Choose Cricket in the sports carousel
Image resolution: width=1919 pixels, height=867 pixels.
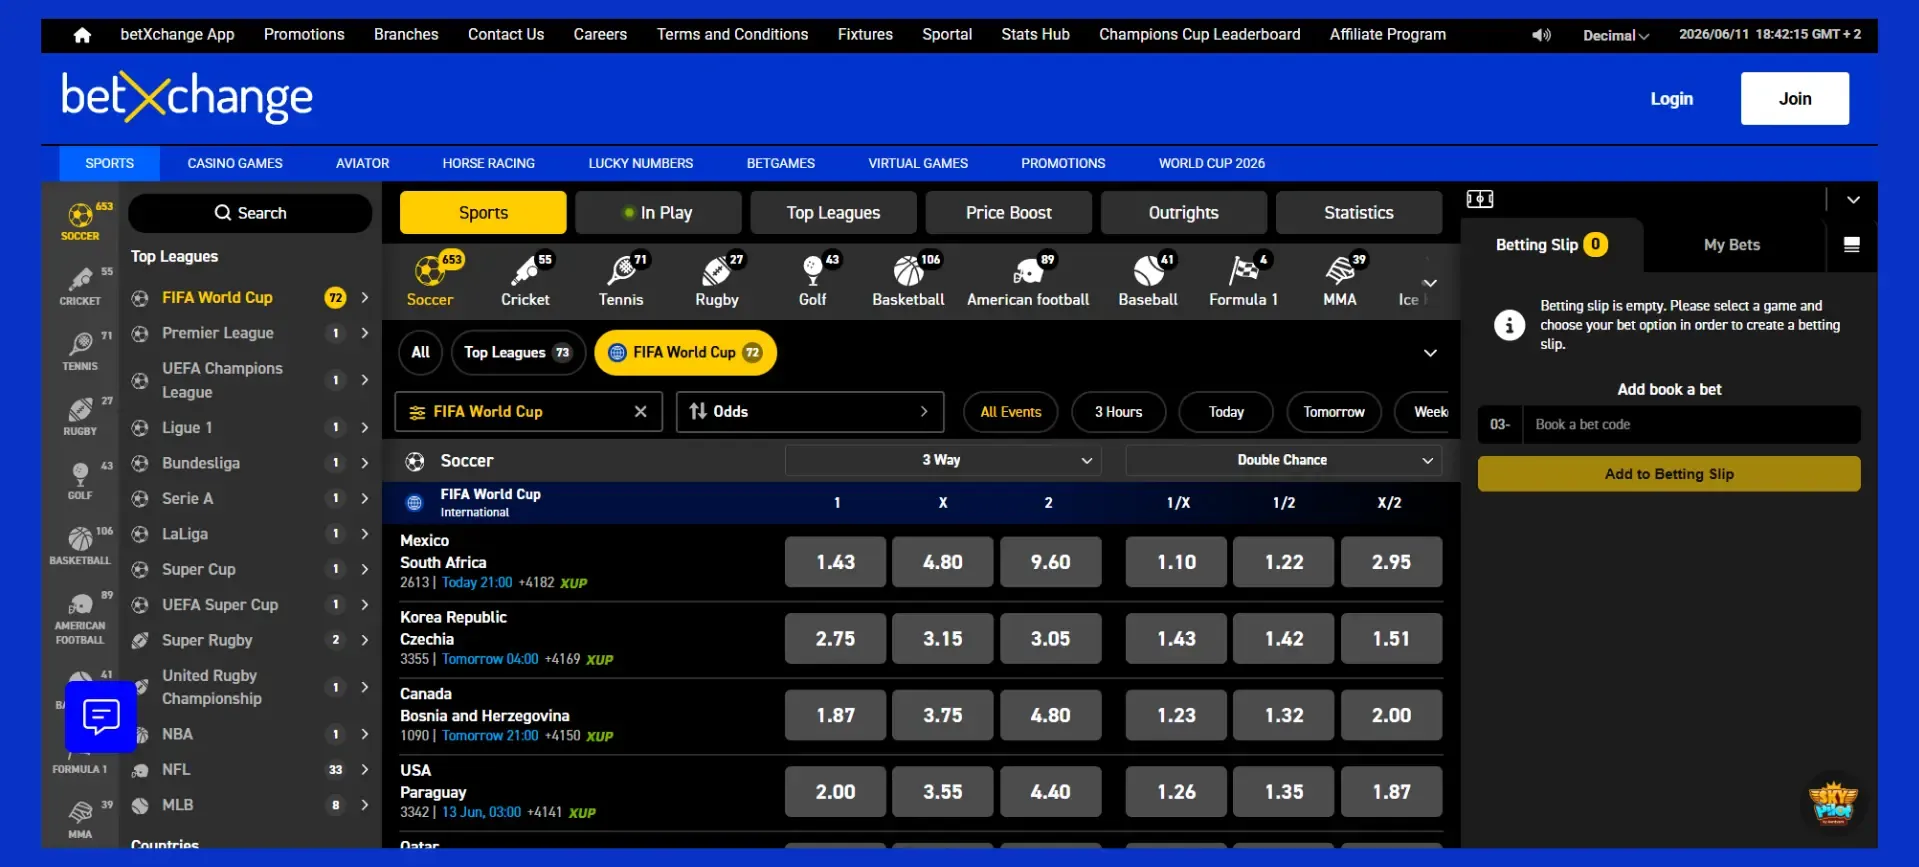525,280
